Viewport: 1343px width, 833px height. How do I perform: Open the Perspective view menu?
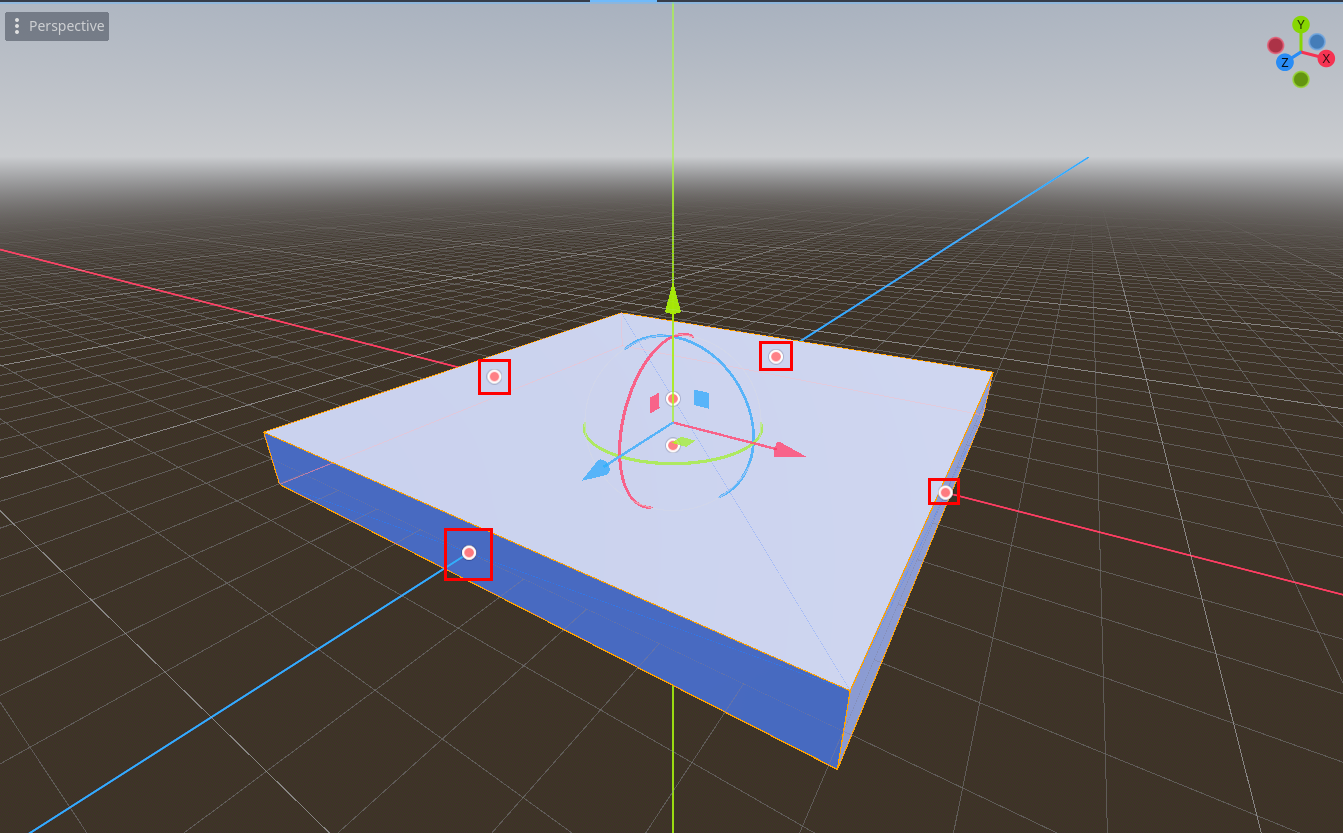pos(57,26)
